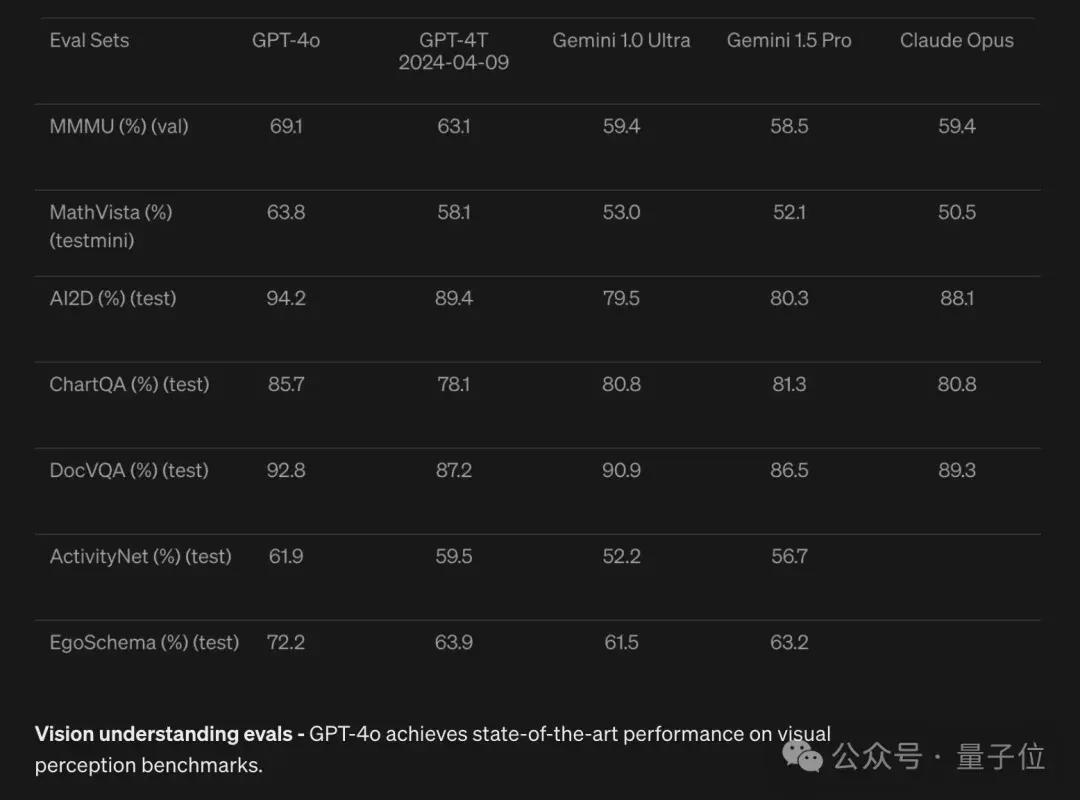Click the AI2D (%) (test) row label
Screen dimensions: 1080x800
tap(113, 298)
